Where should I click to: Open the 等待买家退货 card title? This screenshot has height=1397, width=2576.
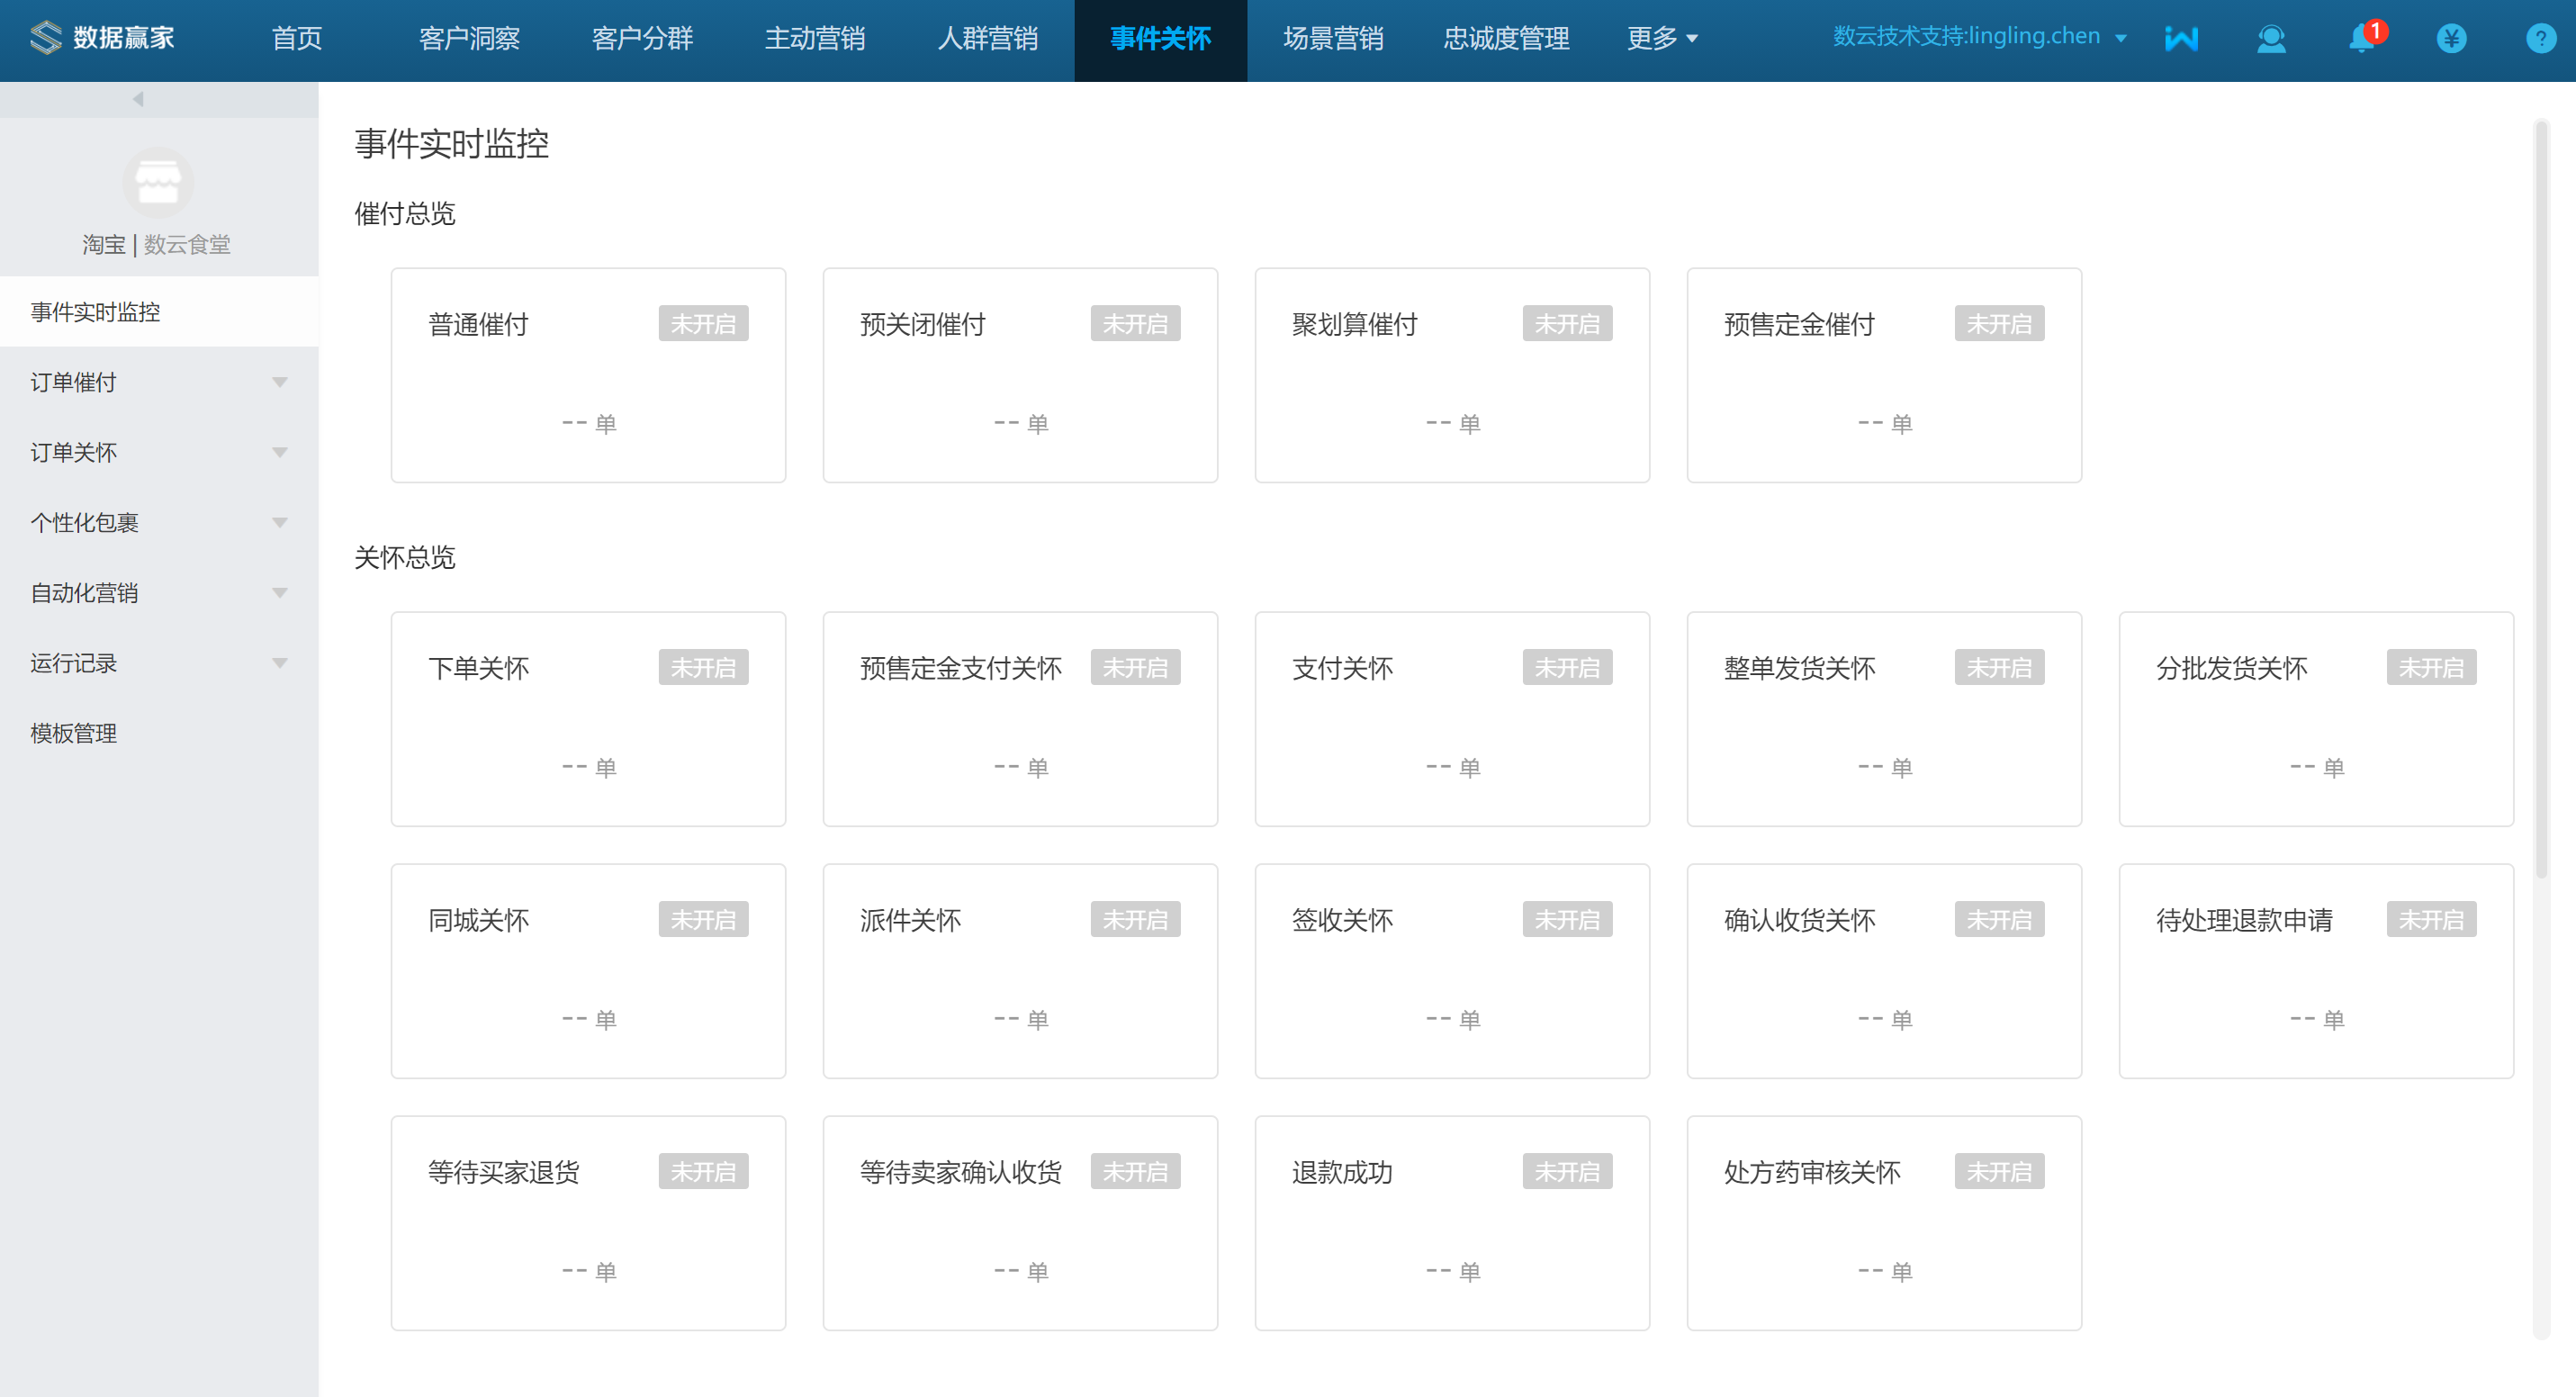[x=503, y=1173]
